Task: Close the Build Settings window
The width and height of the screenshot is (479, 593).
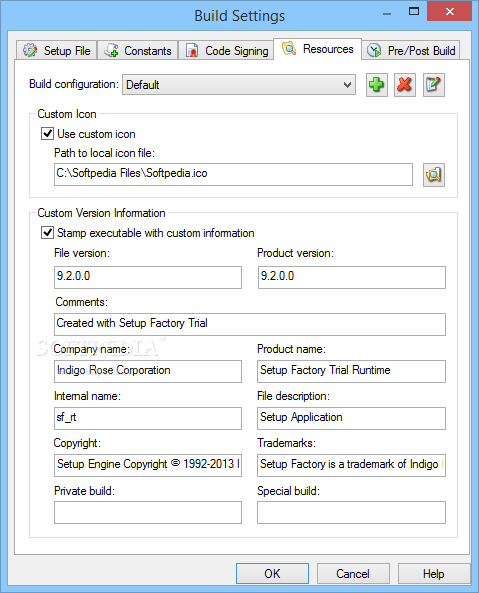Action: 450,11
